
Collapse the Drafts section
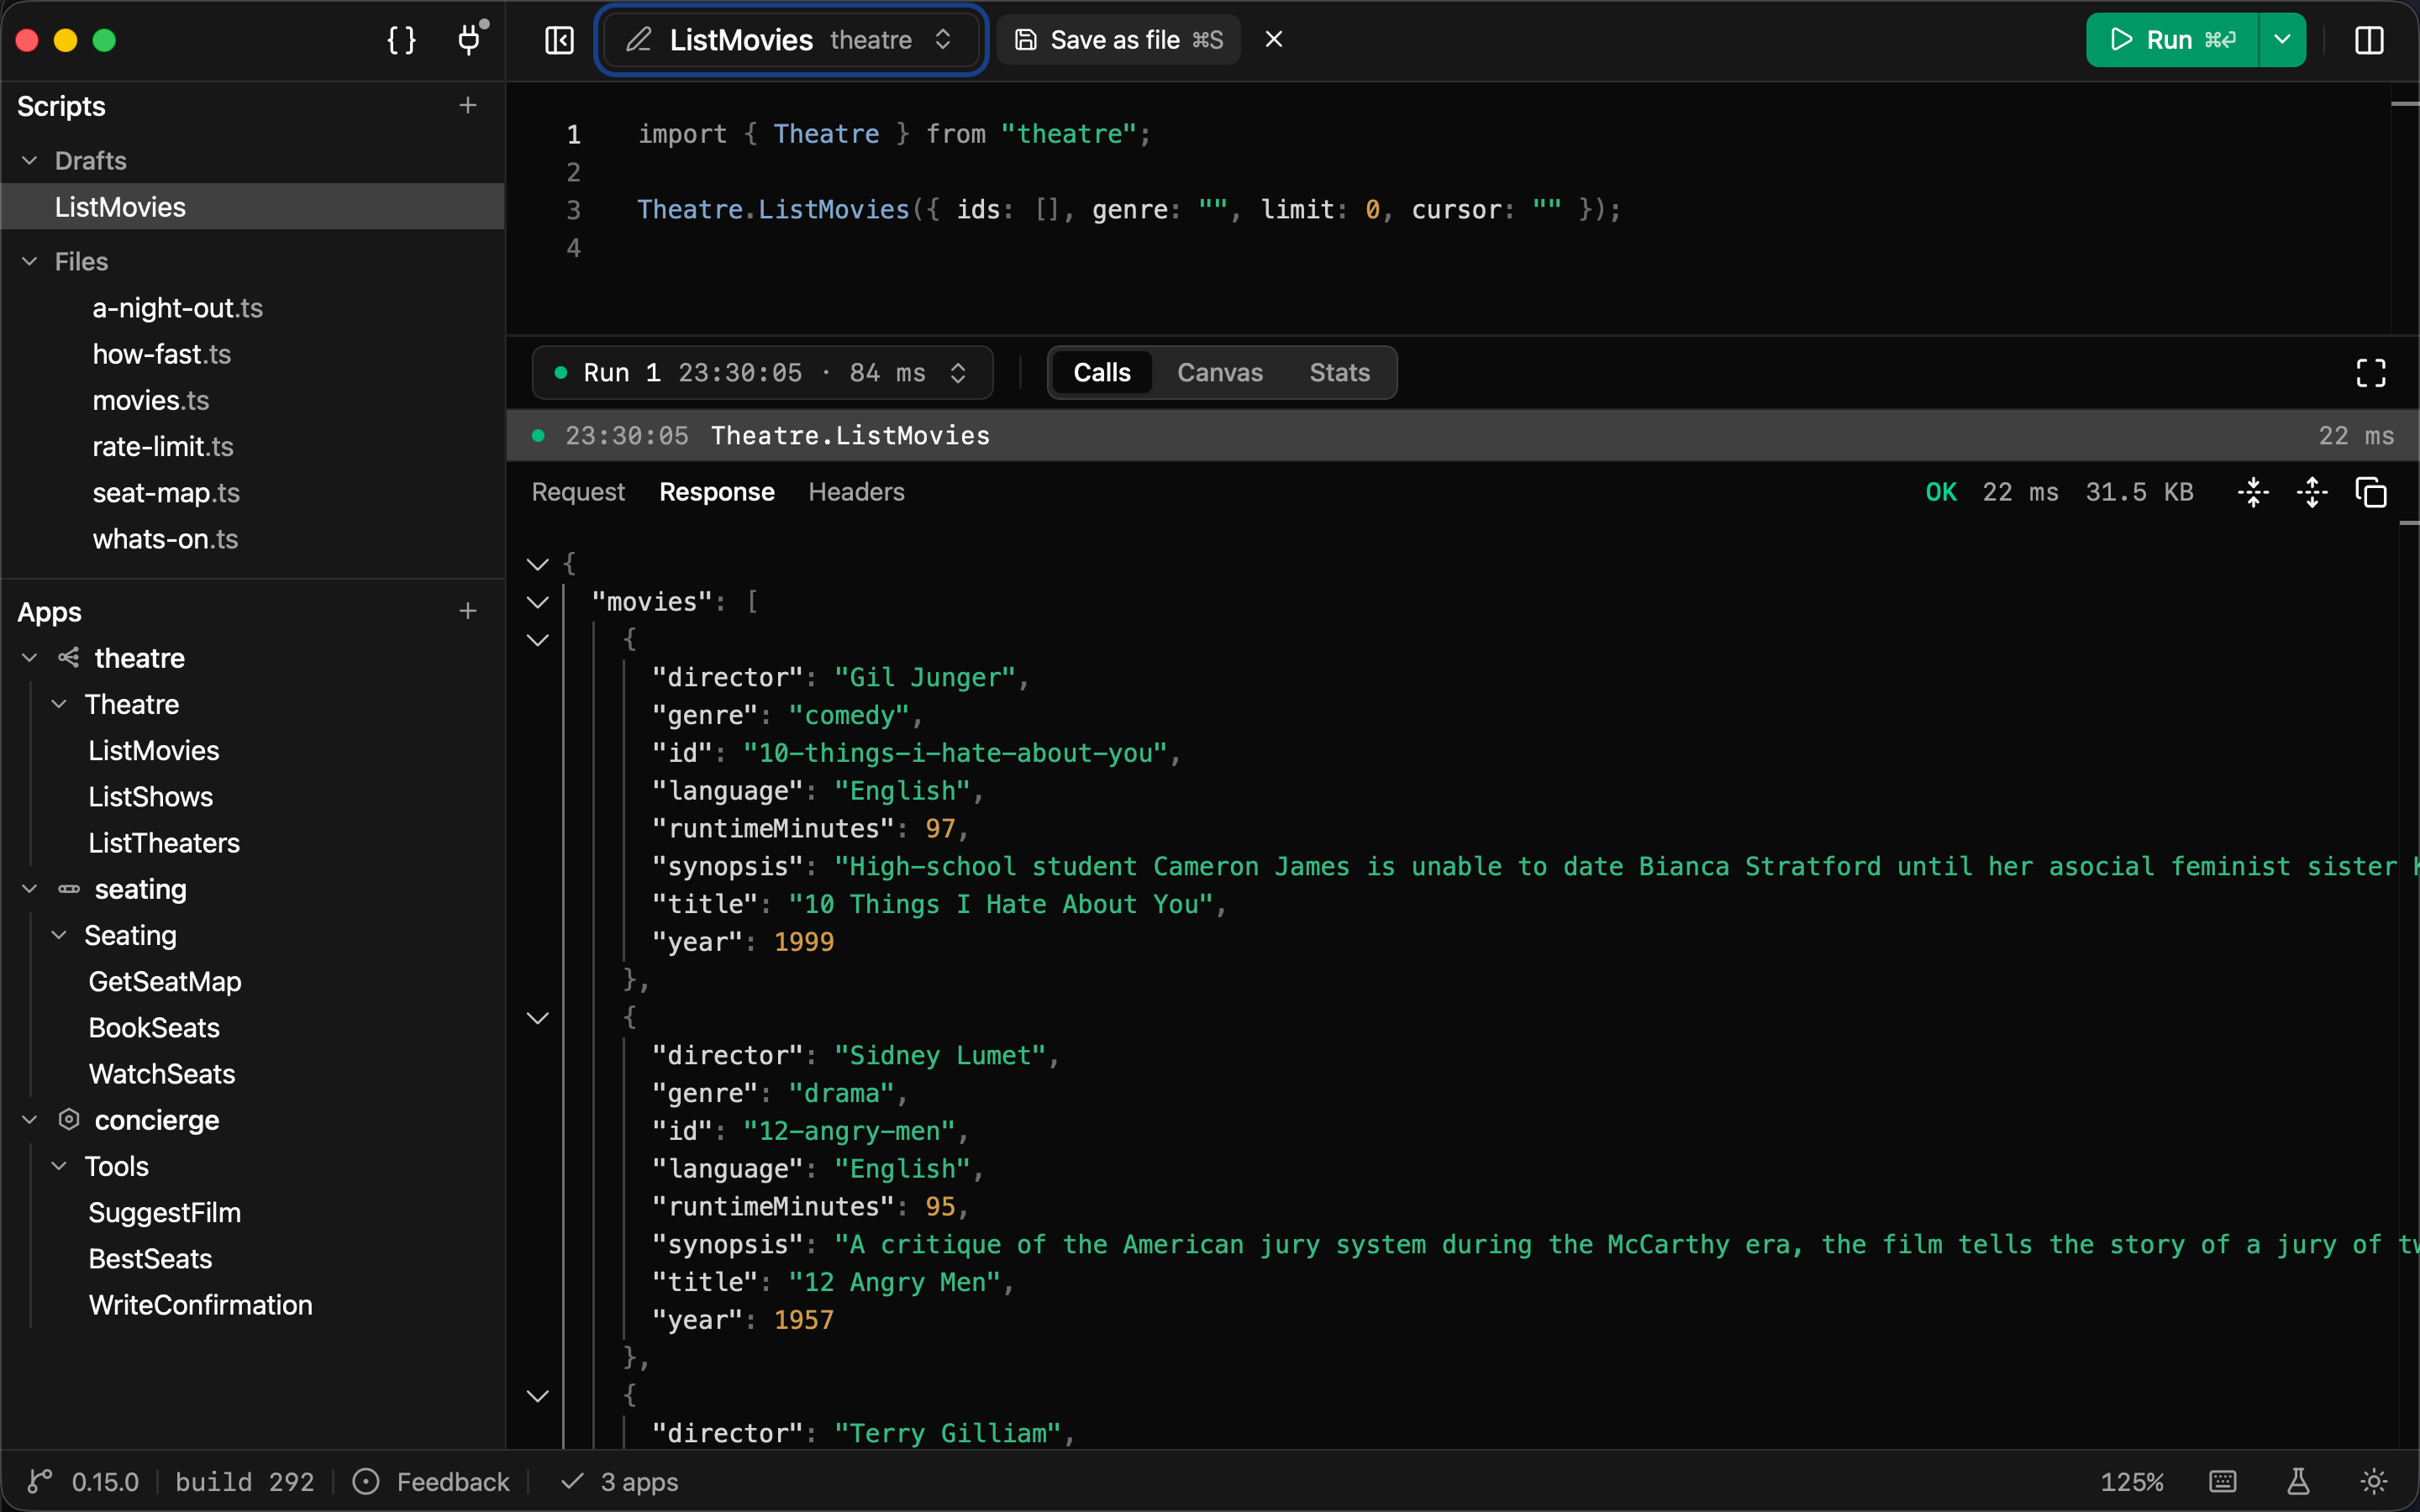point(30,160)
